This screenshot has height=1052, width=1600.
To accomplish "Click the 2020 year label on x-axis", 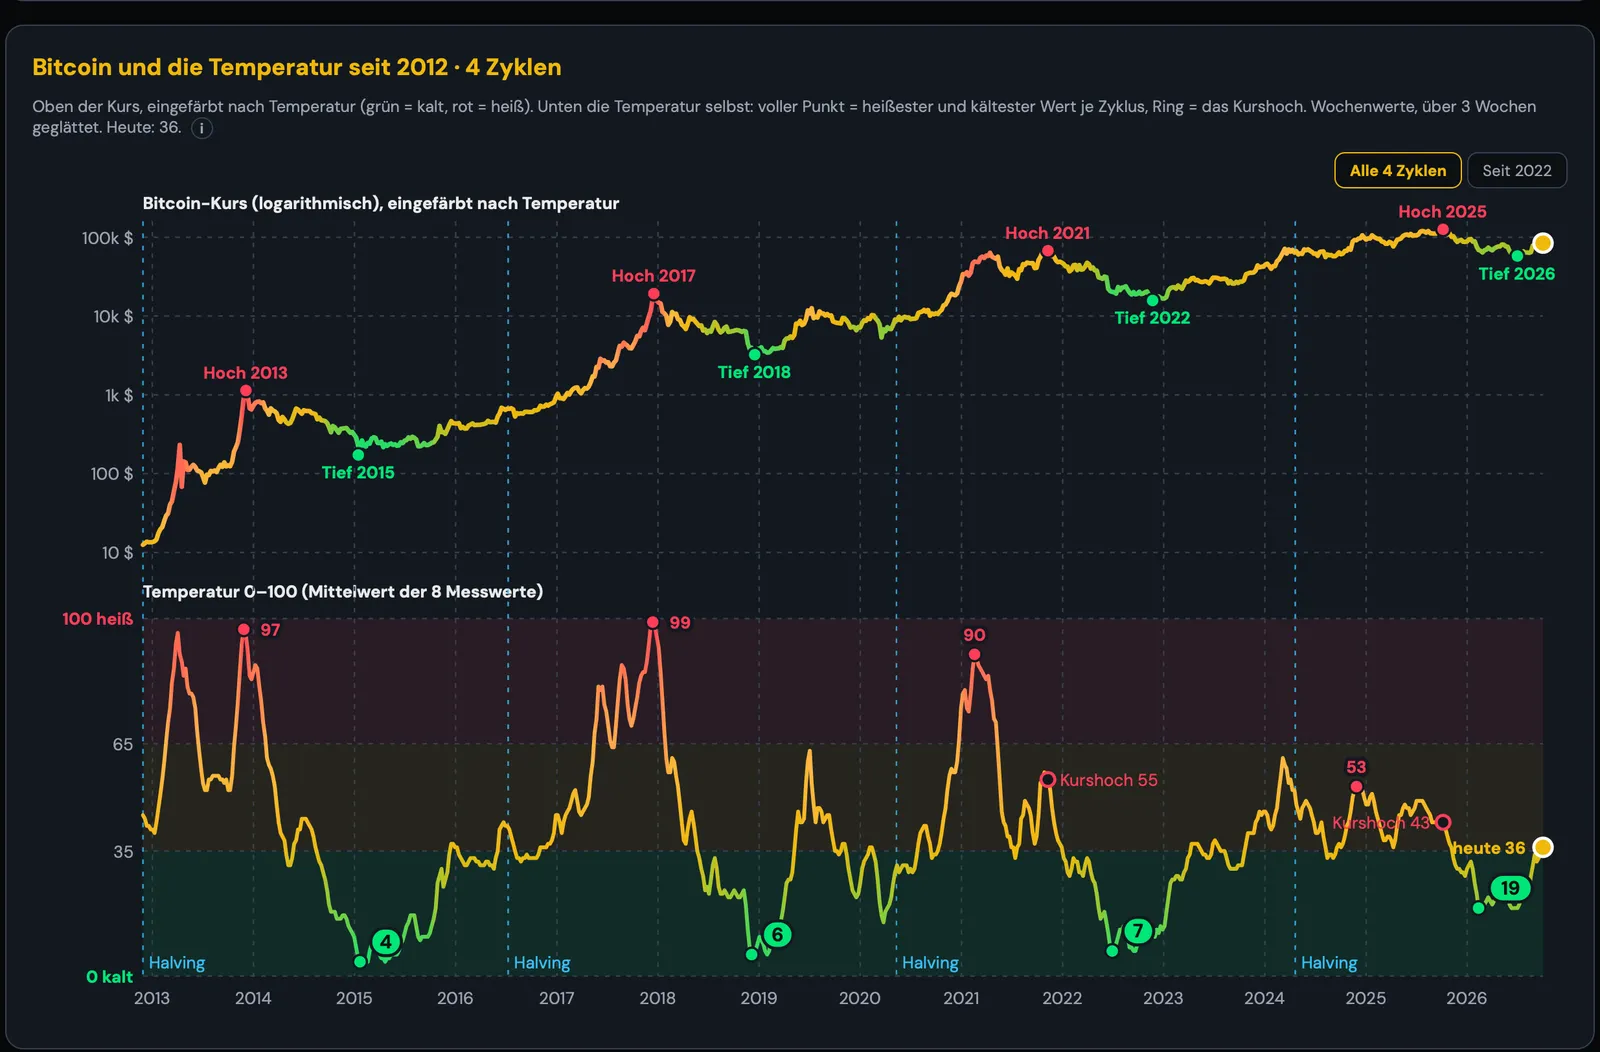I will (860, 998).
